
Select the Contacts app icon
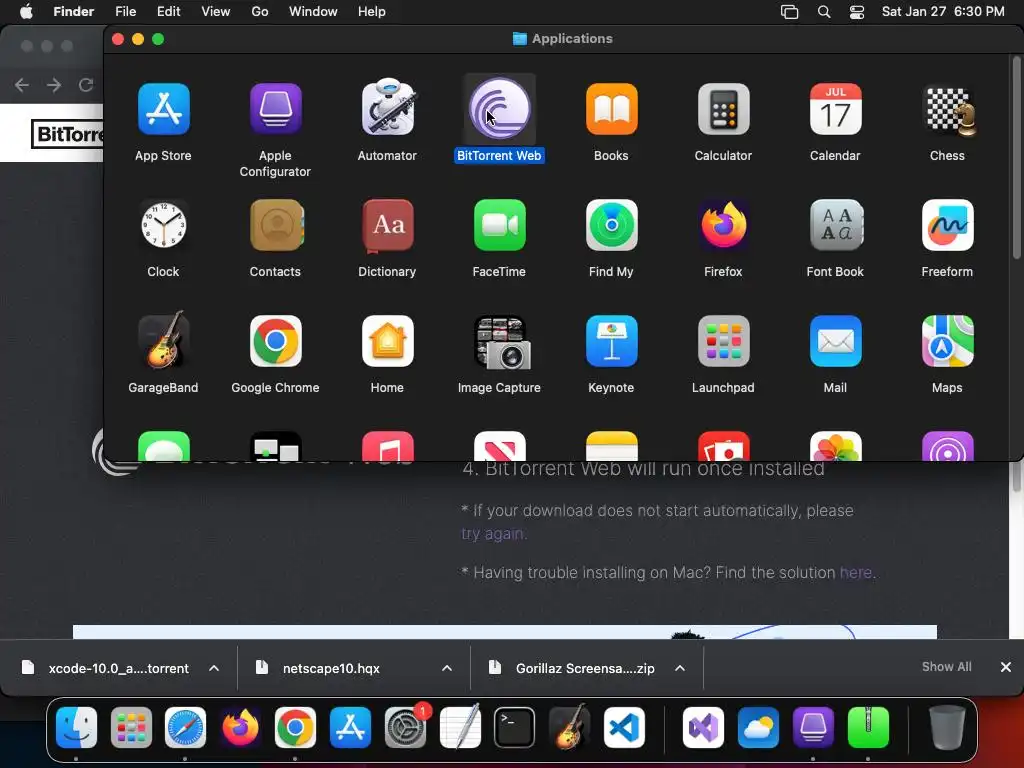point(276,225)
